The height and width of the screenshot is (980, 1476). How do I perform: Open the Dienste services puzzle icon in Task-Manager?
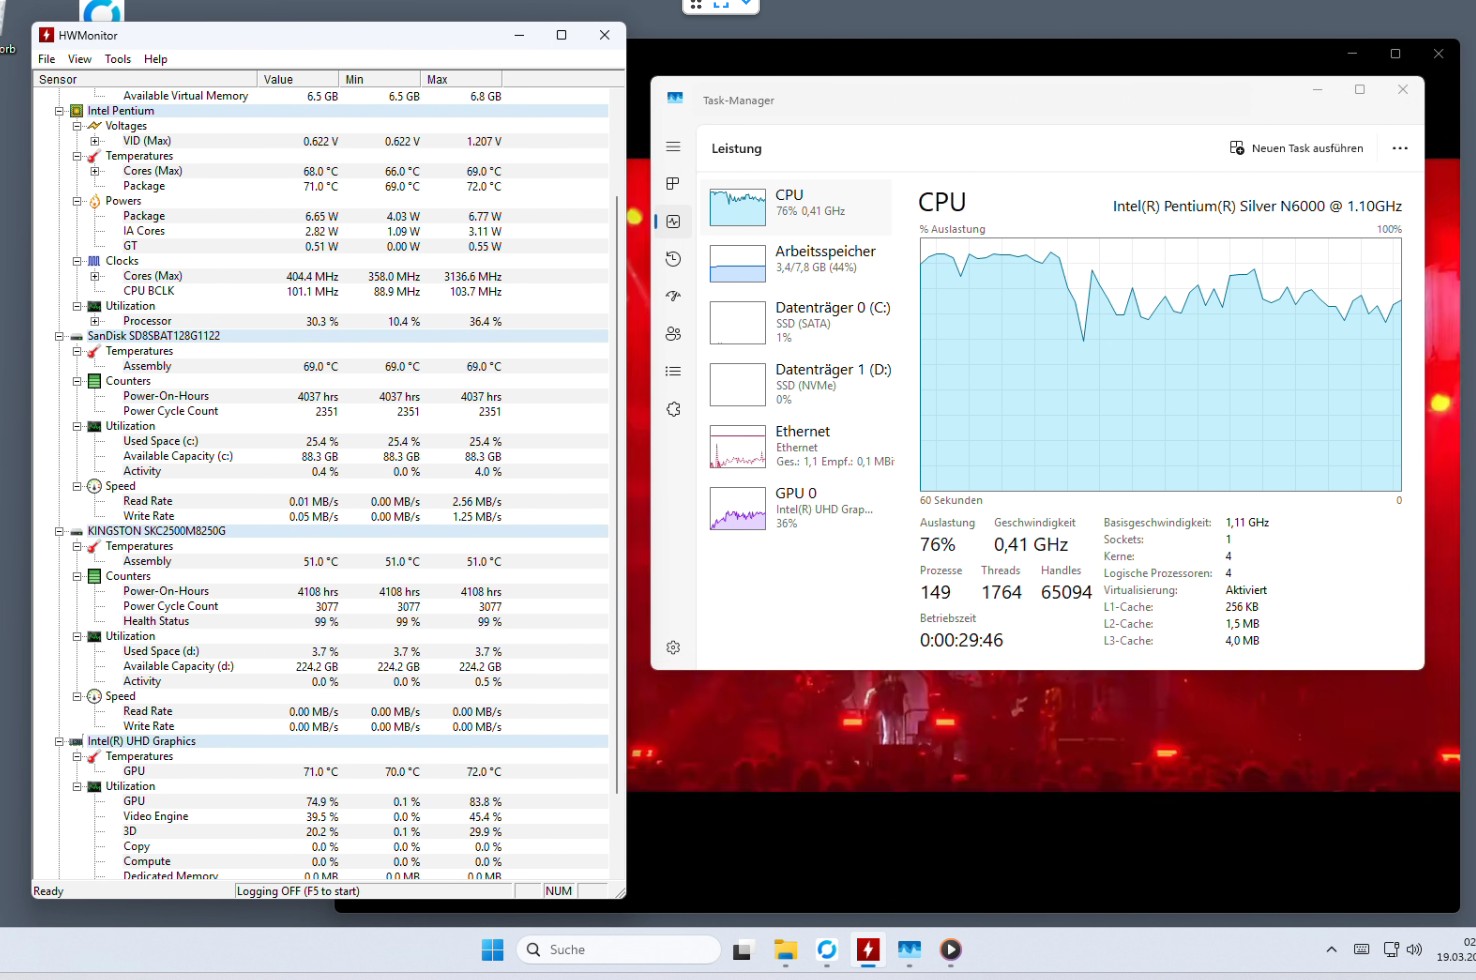(673, 409)
